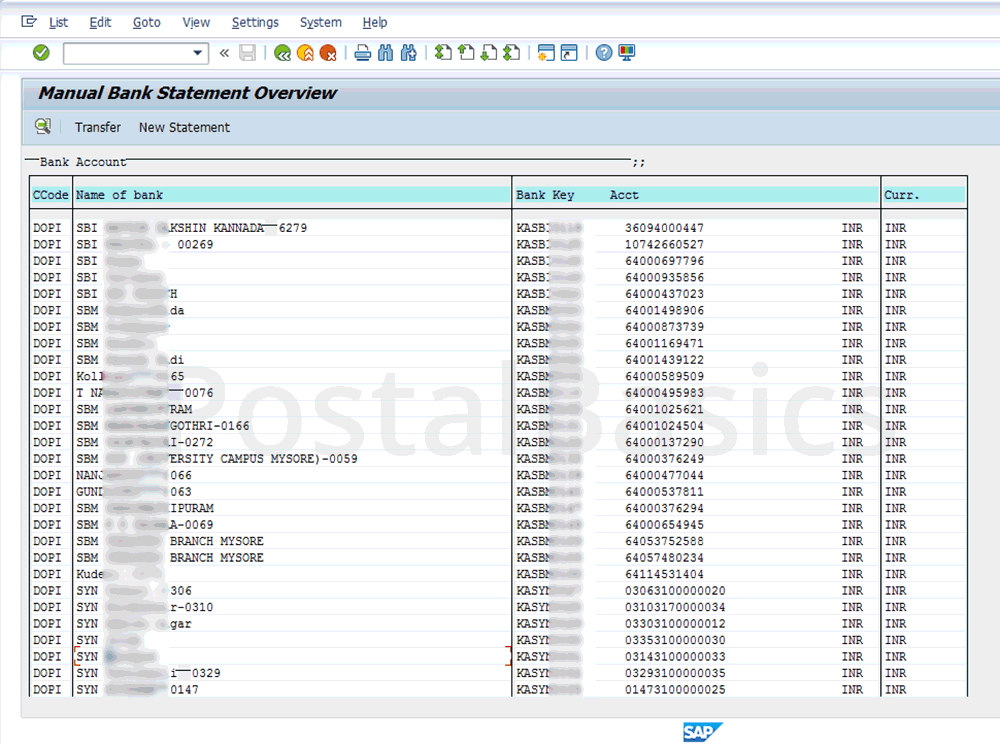Open the Goto menu
1000x744 pixels.
pos(146,22)
